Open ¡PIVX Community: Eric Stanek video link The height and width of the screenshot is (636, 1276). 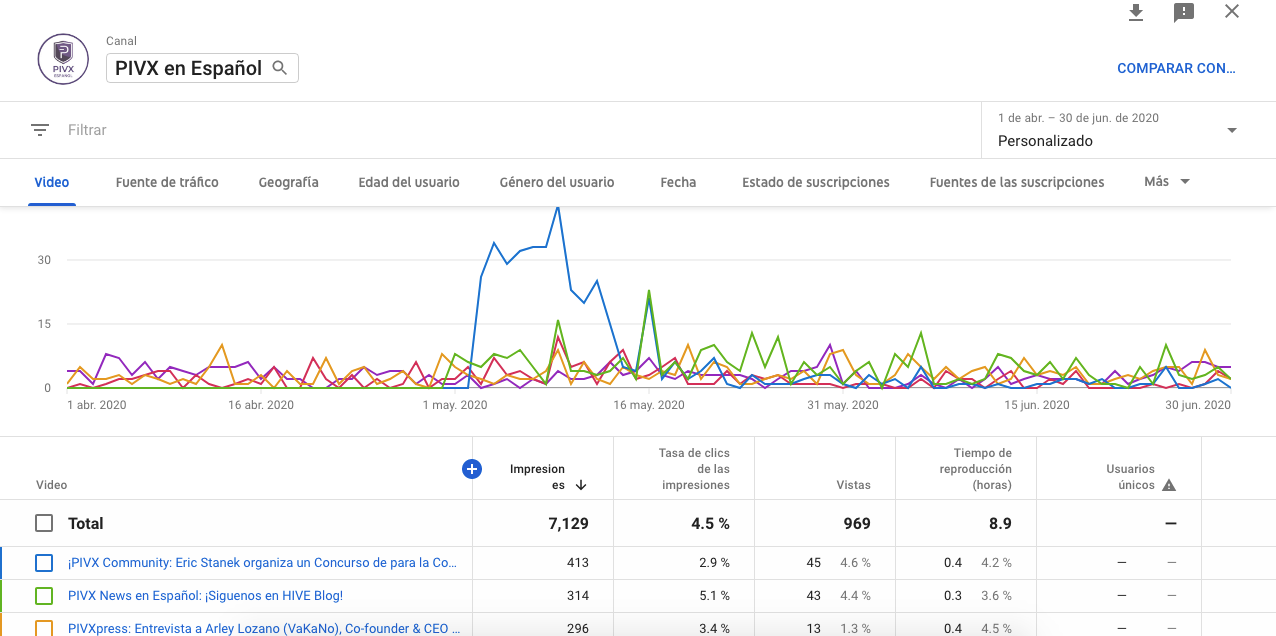click(x=263, y=563)
